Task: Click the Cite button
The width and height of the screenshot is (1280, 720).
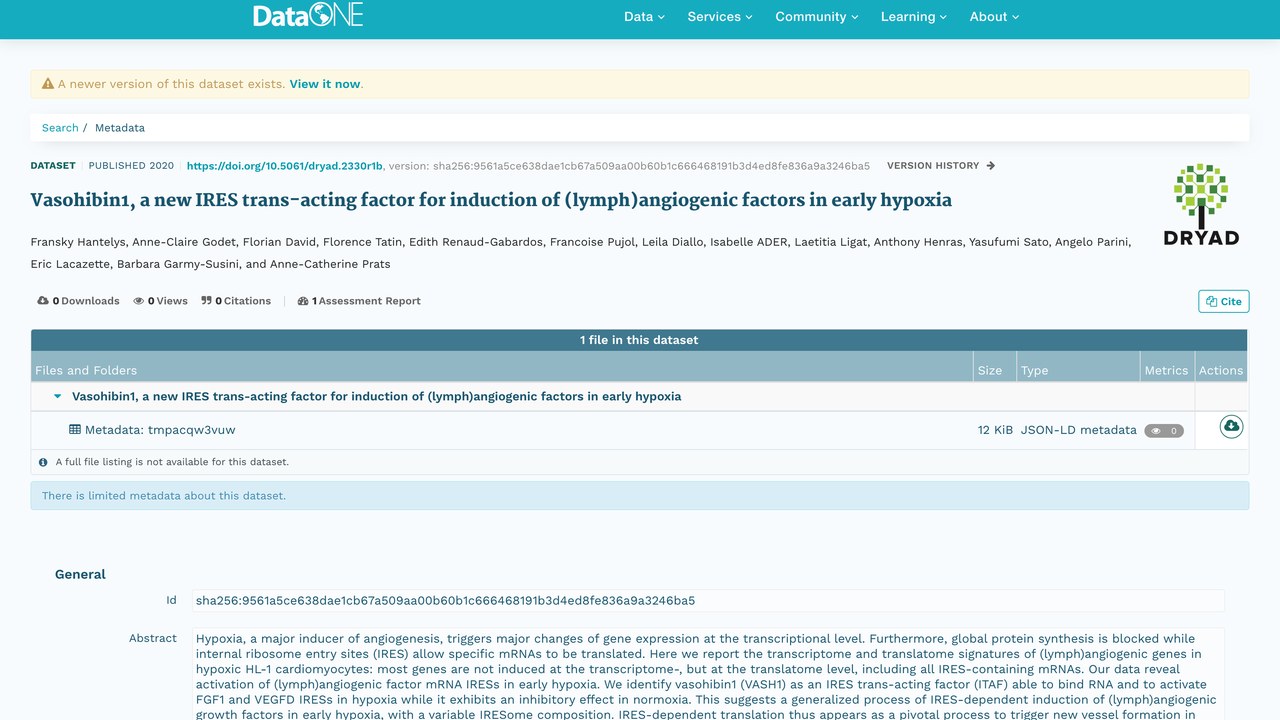Action: coord(1224,301)
